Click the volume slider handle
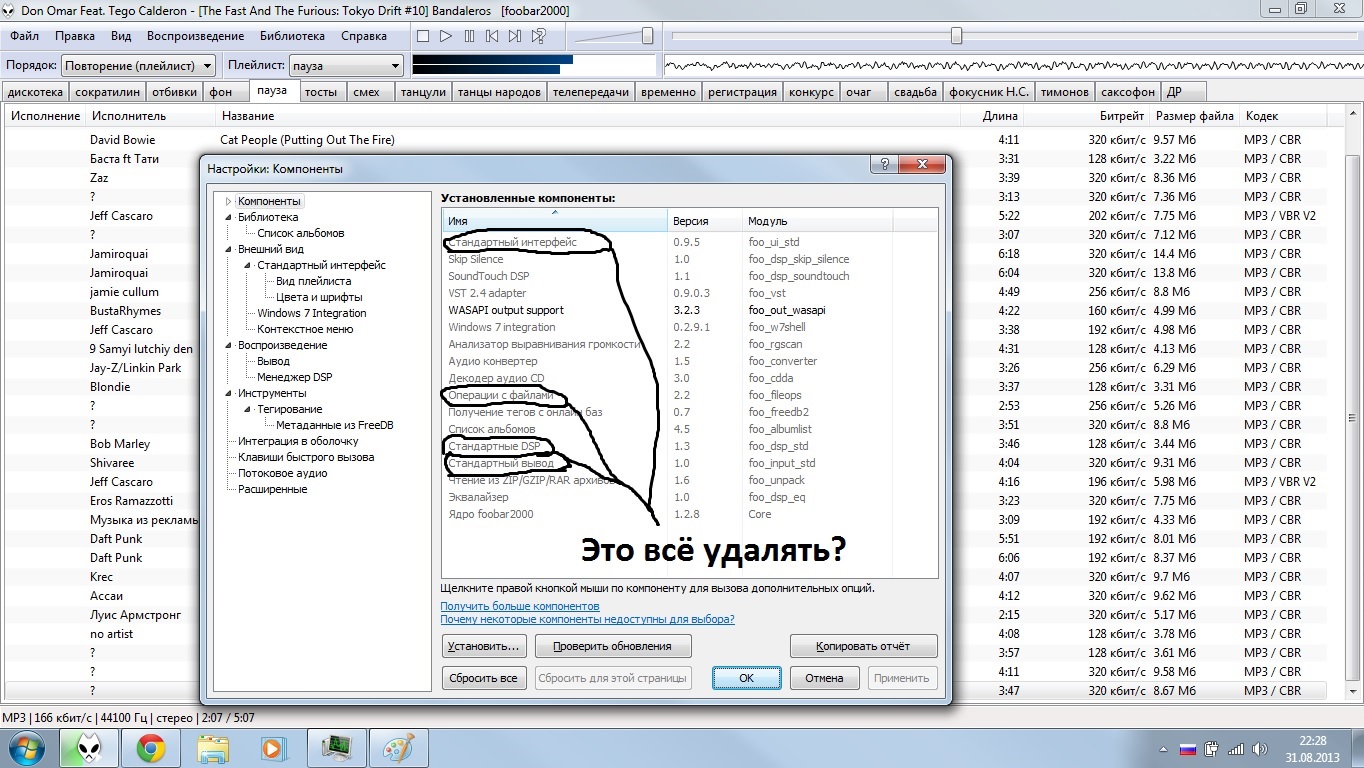Viewport: 1364px width, 768px height. [647, 36]
